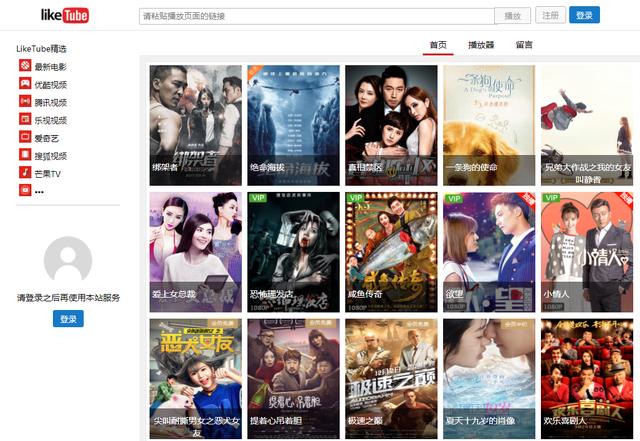Open 爱奇艺 category link
The width and height of the screenshot is (640, 441).
point(46,138)
